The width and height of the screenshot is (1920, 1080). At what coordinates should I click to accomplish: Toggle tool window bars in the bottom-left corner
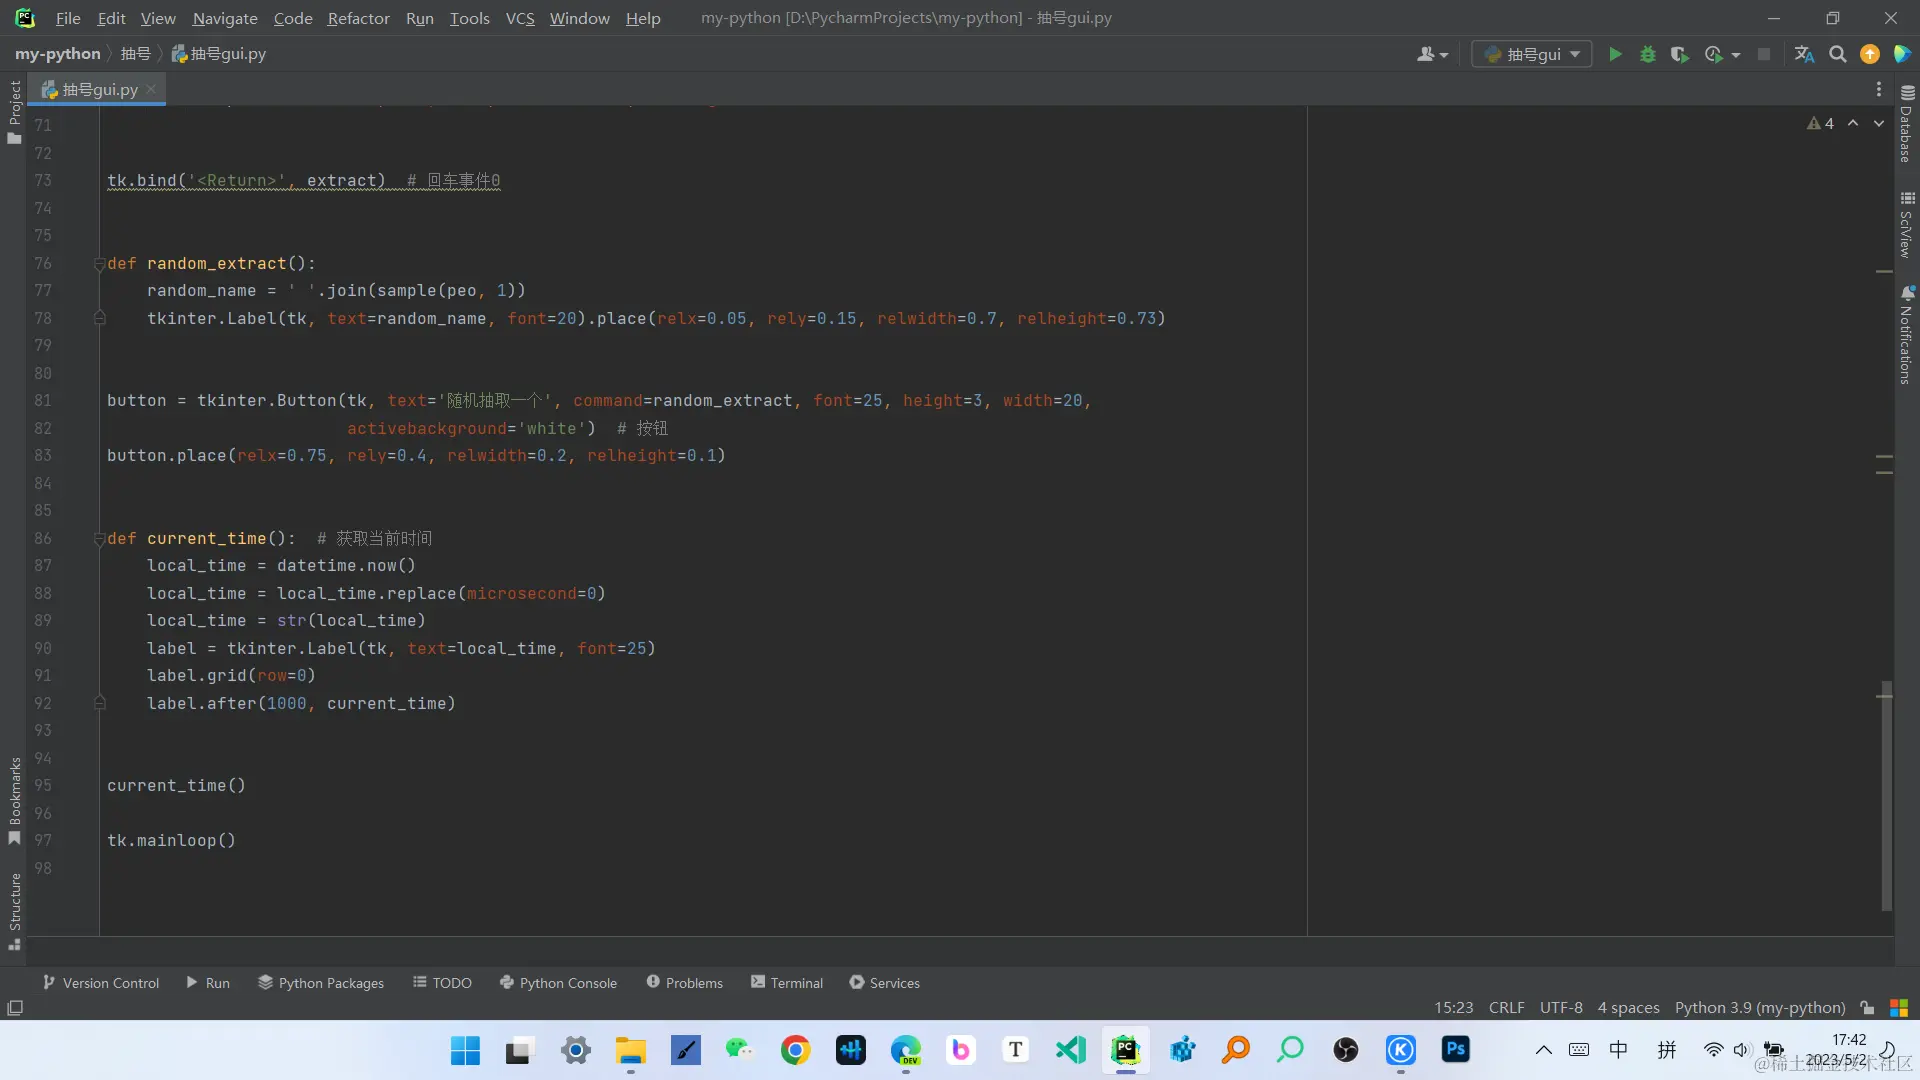pos(15,1008)
